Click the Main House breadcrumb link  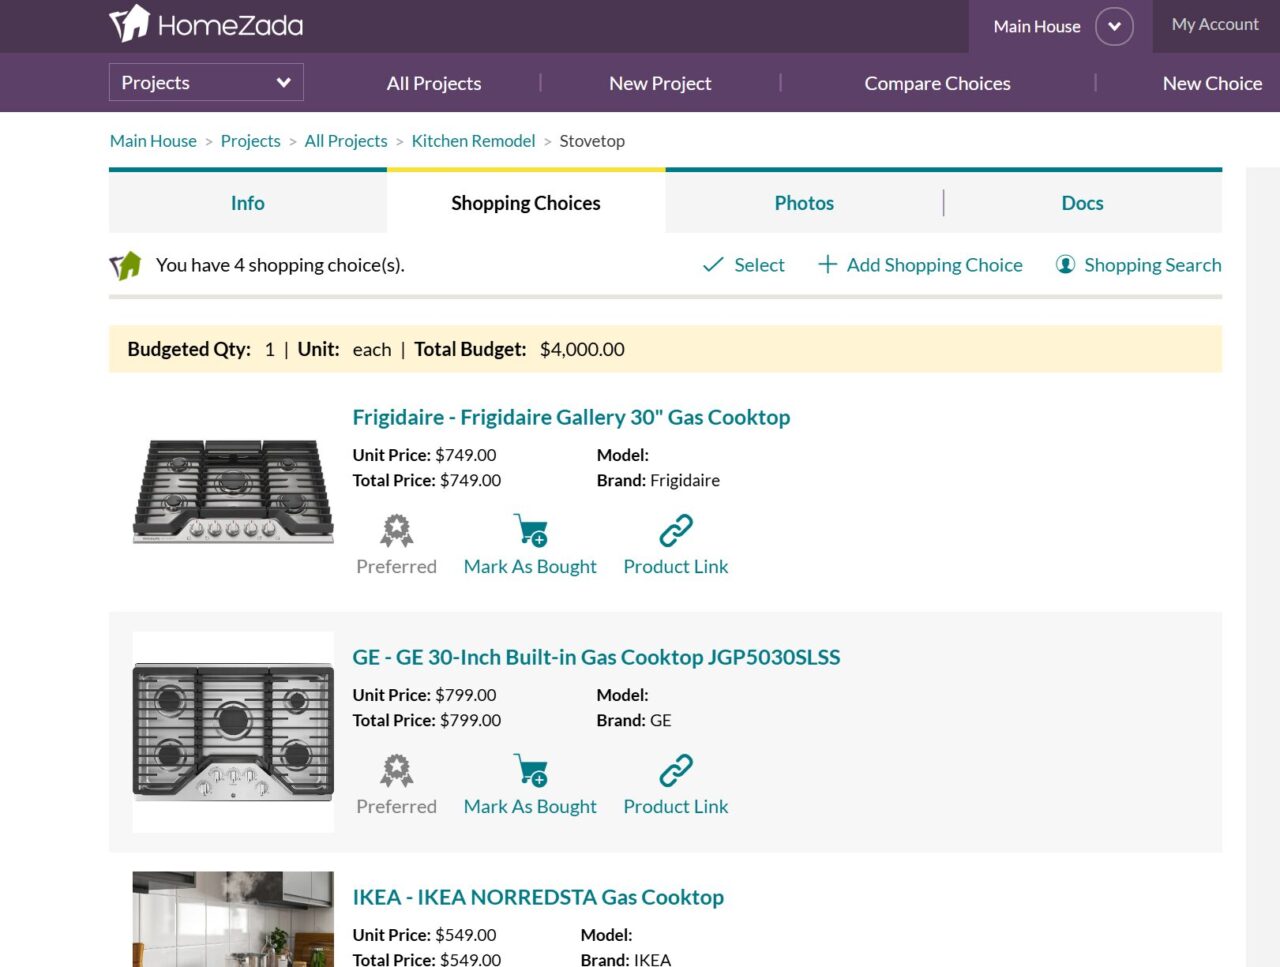153,141
